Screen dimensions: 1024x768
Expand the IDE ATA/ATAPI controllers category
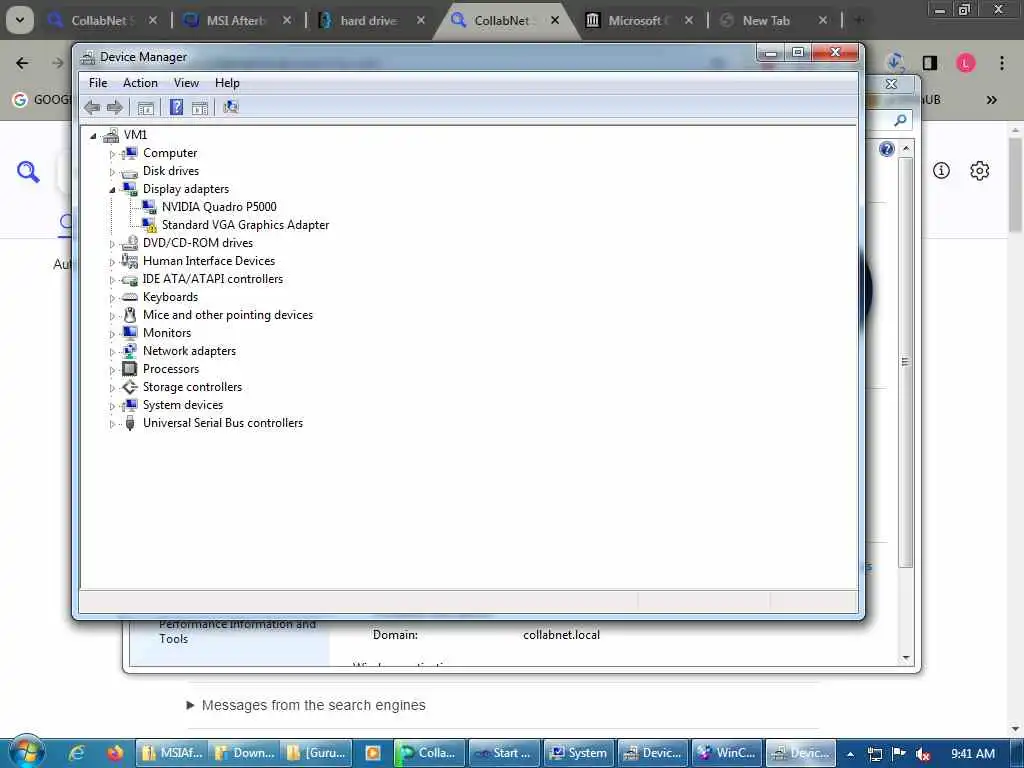tap(112, 280)
